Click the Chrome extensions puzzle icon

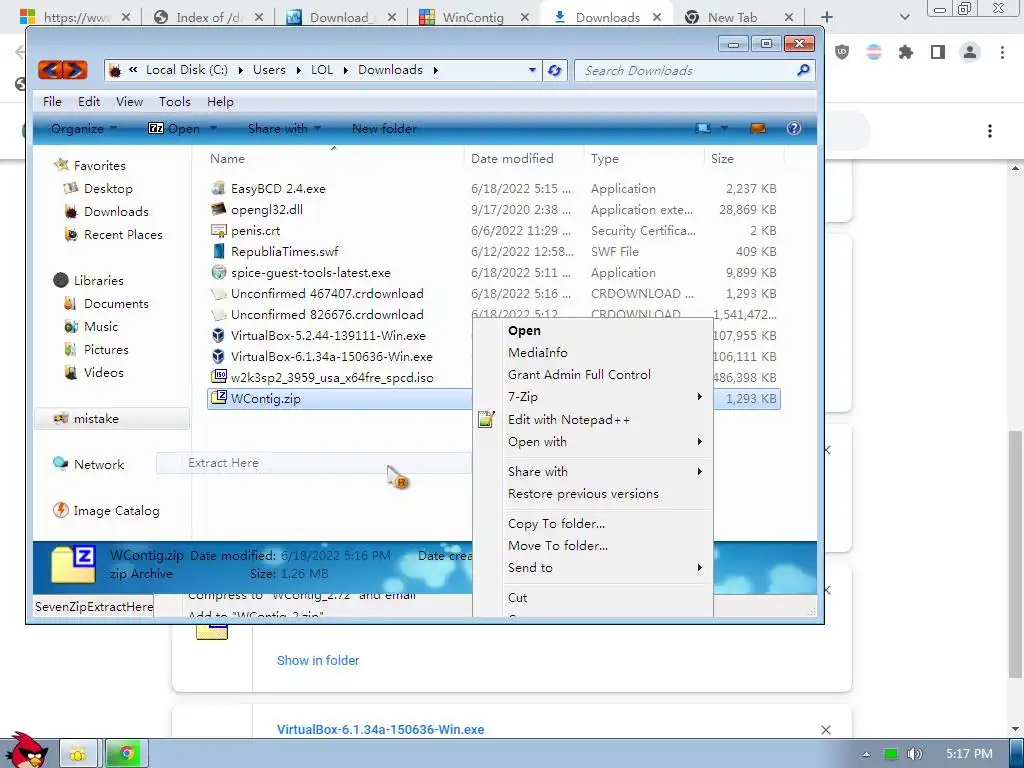pos(906,52)
